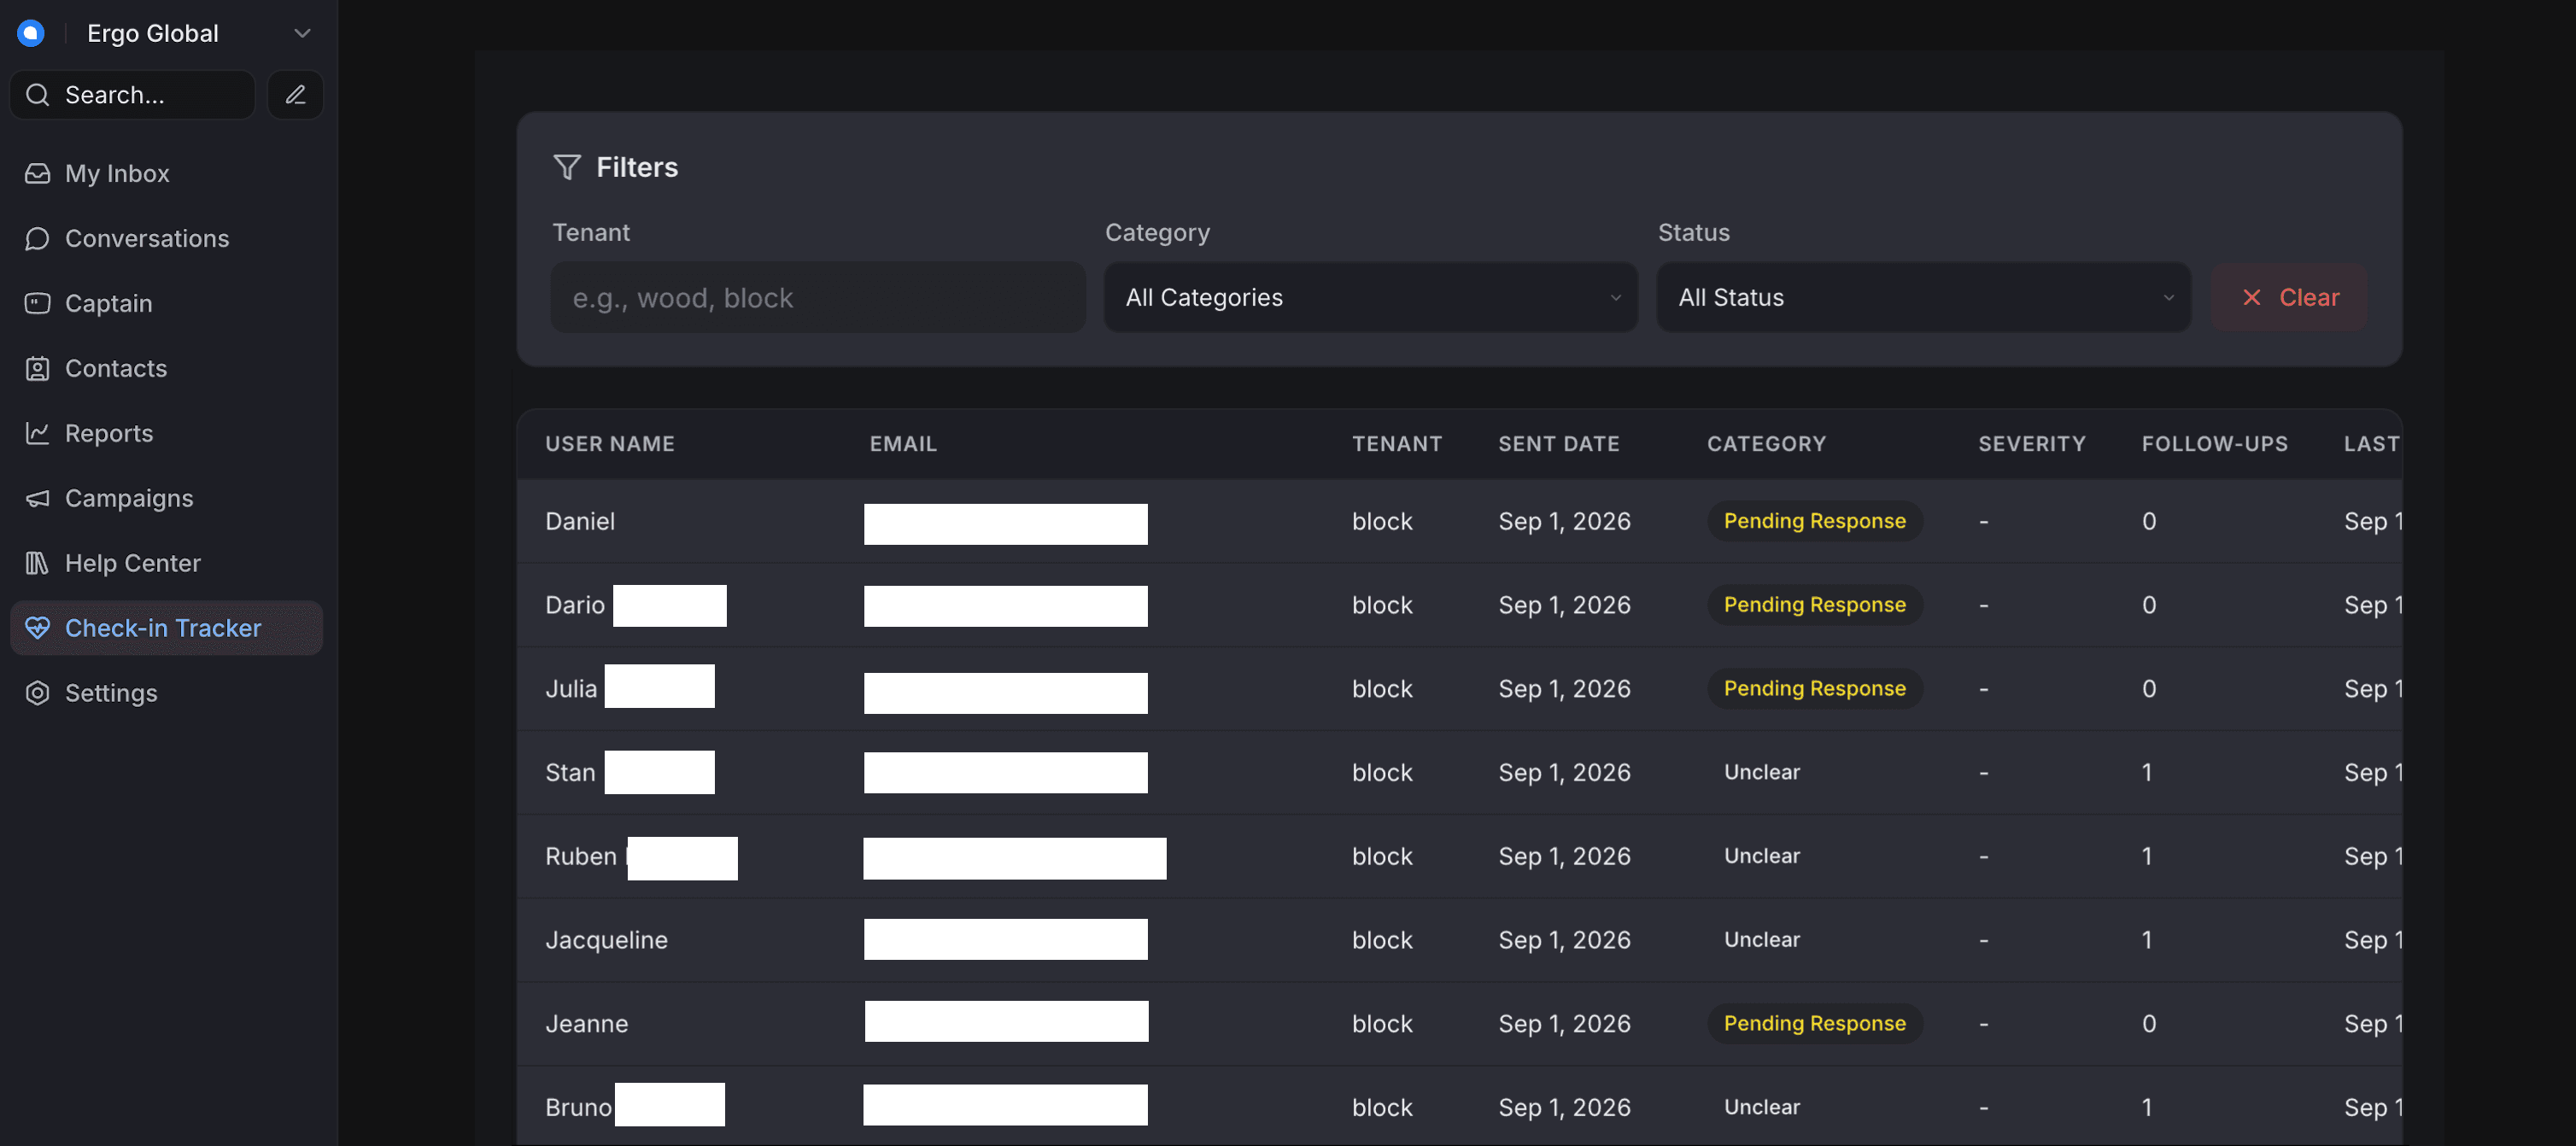The image size is (2576, 1146).
Task: Click the search magnifier icon
Action: (x=37, y=95)
